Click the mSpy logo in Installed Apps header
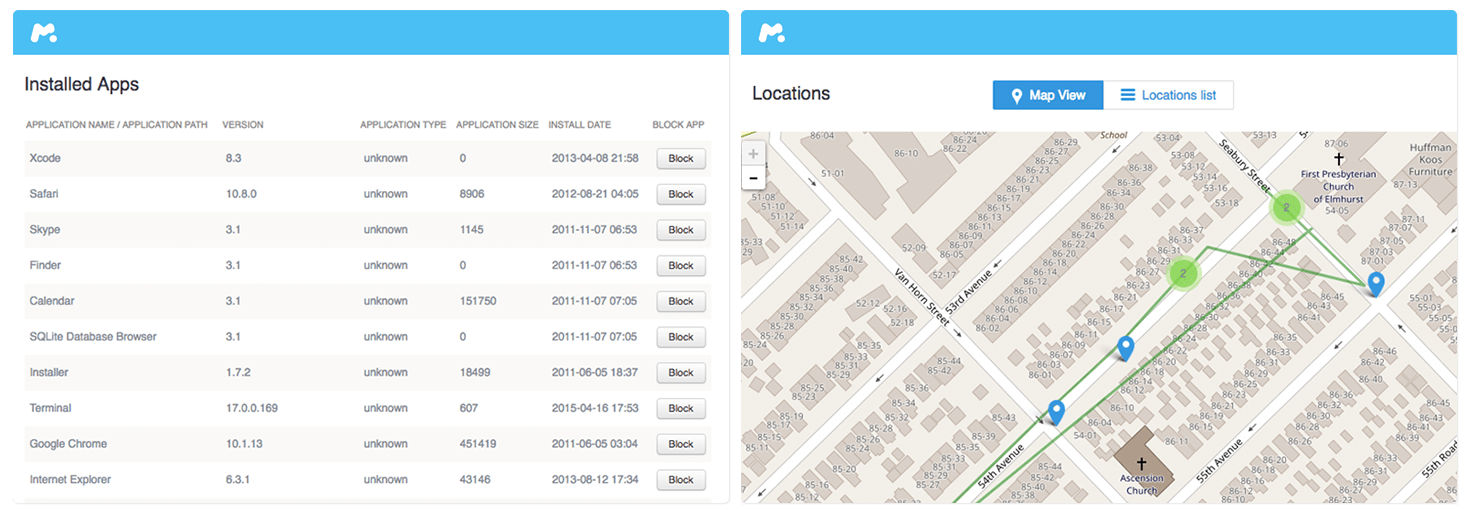This screenshot has width=1466, height=515. pyautogui.click(x=43, y=33)
